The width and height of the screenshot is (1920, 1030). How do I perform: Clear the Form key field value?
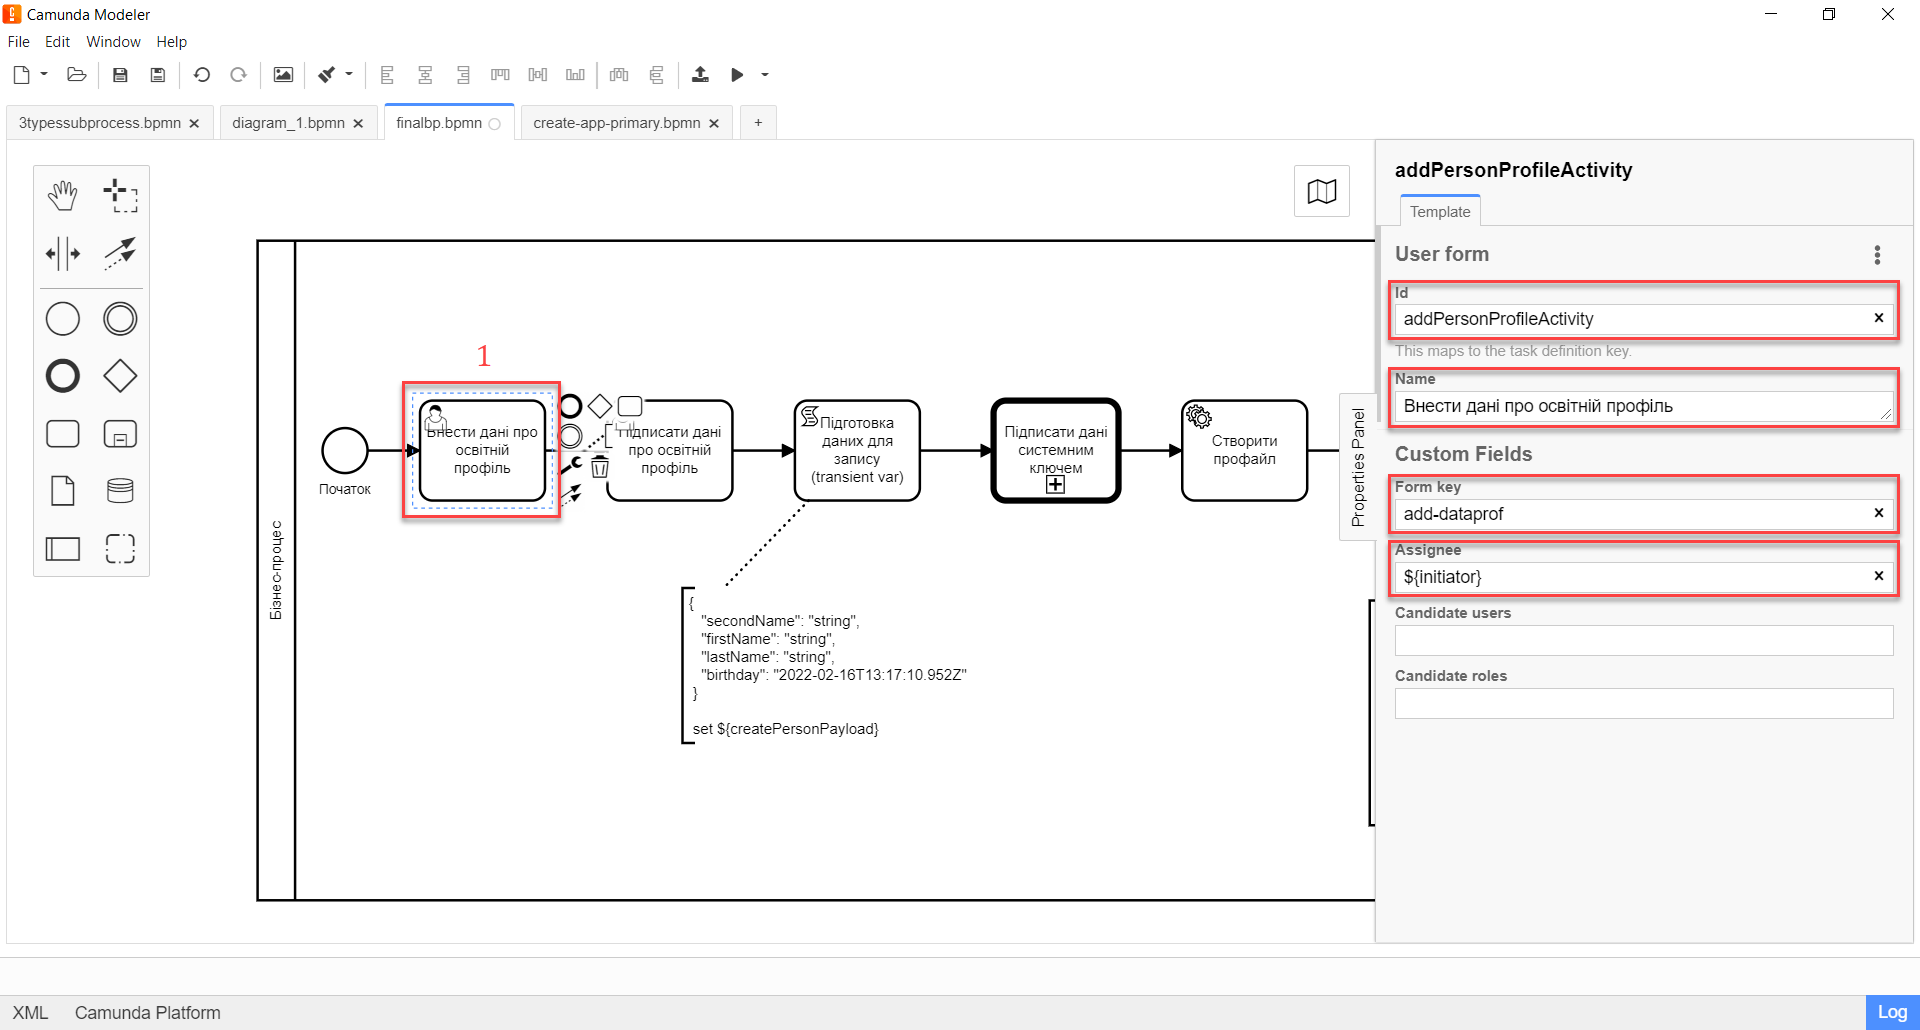(1878, 513)
